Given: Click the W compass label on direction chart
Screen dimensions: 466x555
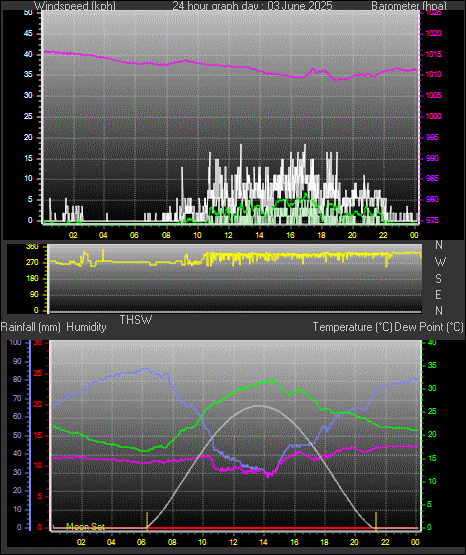Looking at the screenshot, I should pos(440,262).
